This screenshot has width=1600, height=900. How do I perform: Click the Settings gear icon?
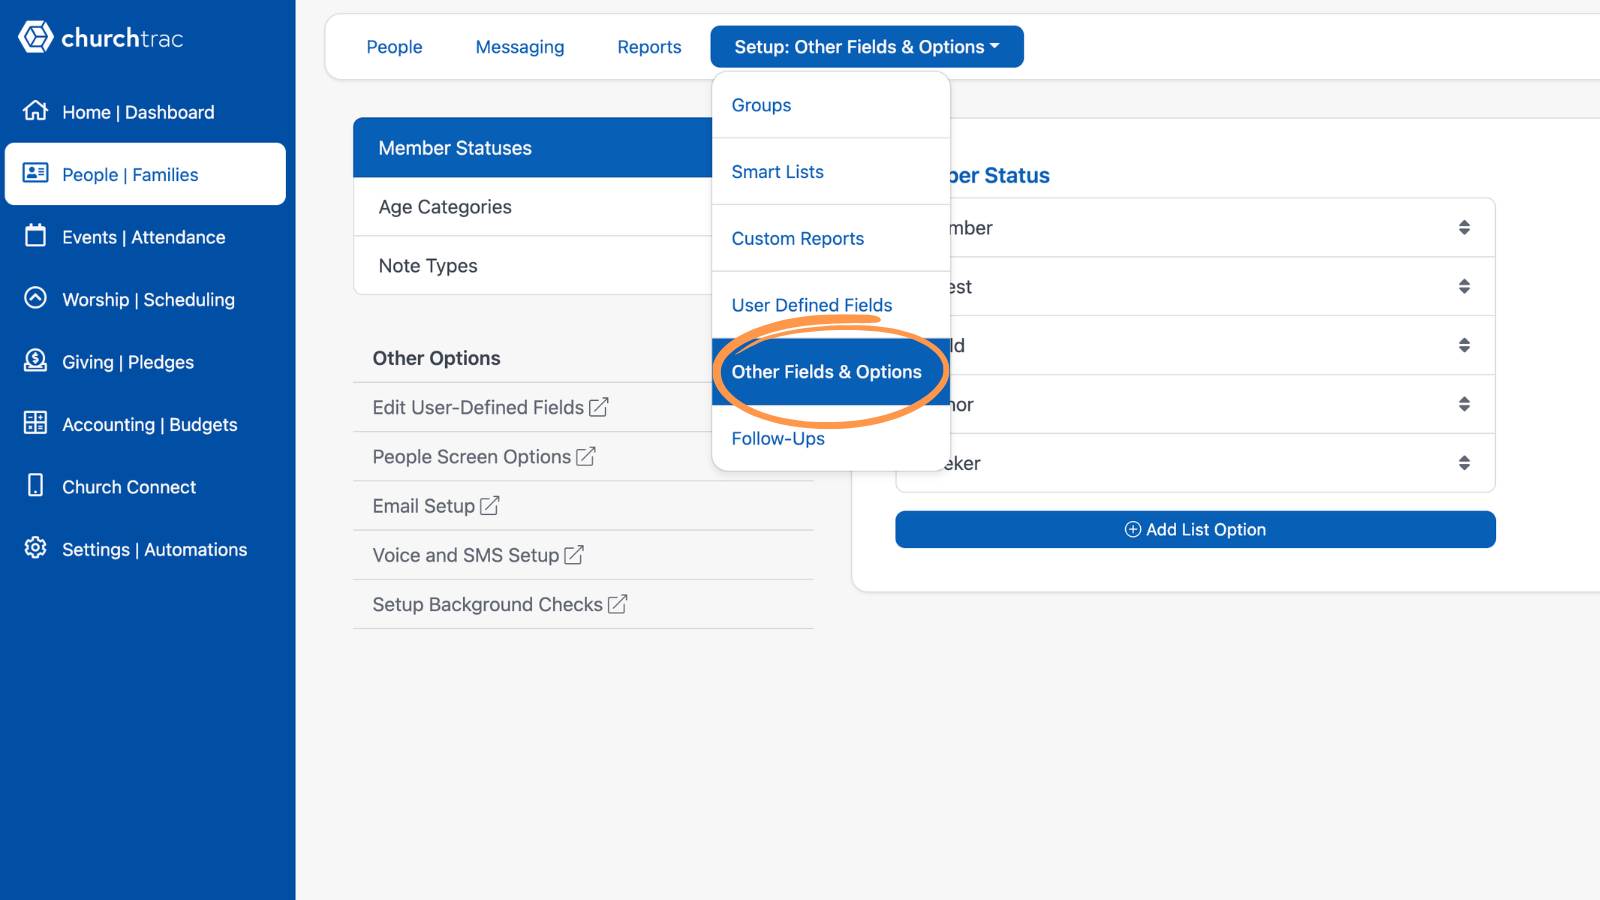click(35, 548)
